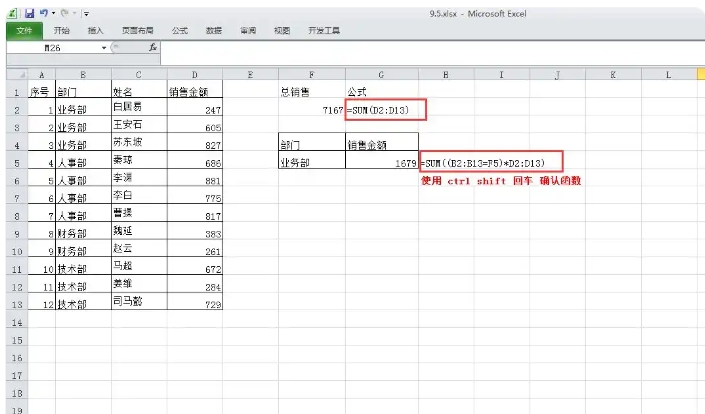Click the 技术部 cell in row 13
Viewport: 705px width, 414px height.
pos(83,302)
